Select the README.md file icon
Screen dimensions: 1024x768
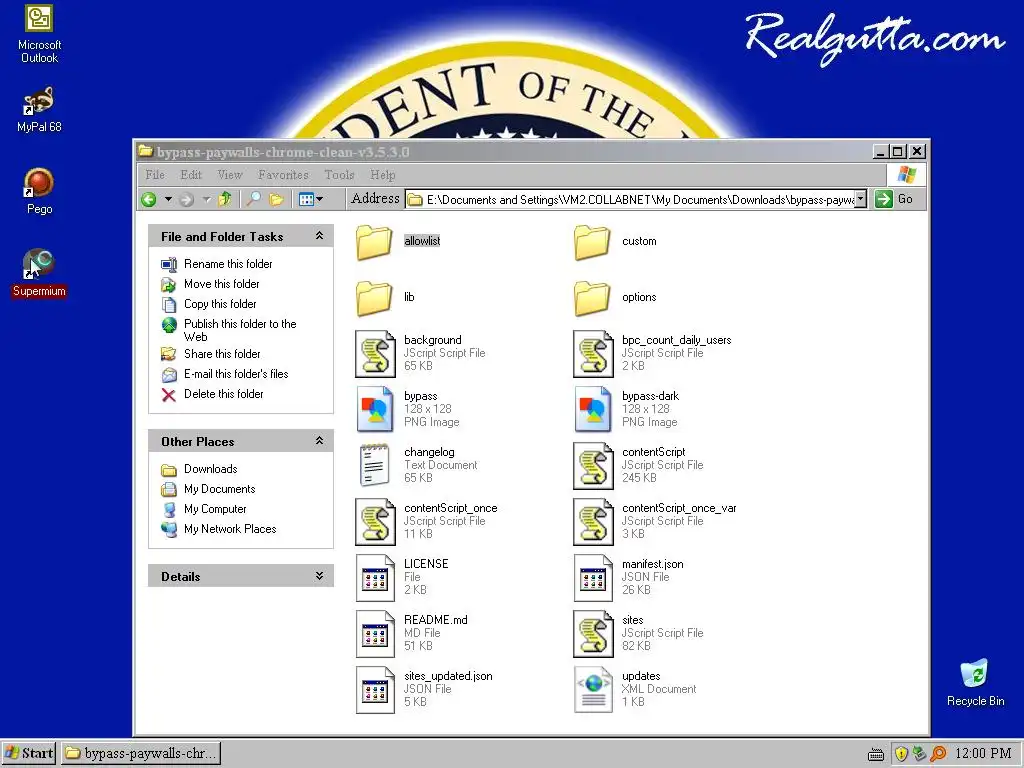pos(376,633)
